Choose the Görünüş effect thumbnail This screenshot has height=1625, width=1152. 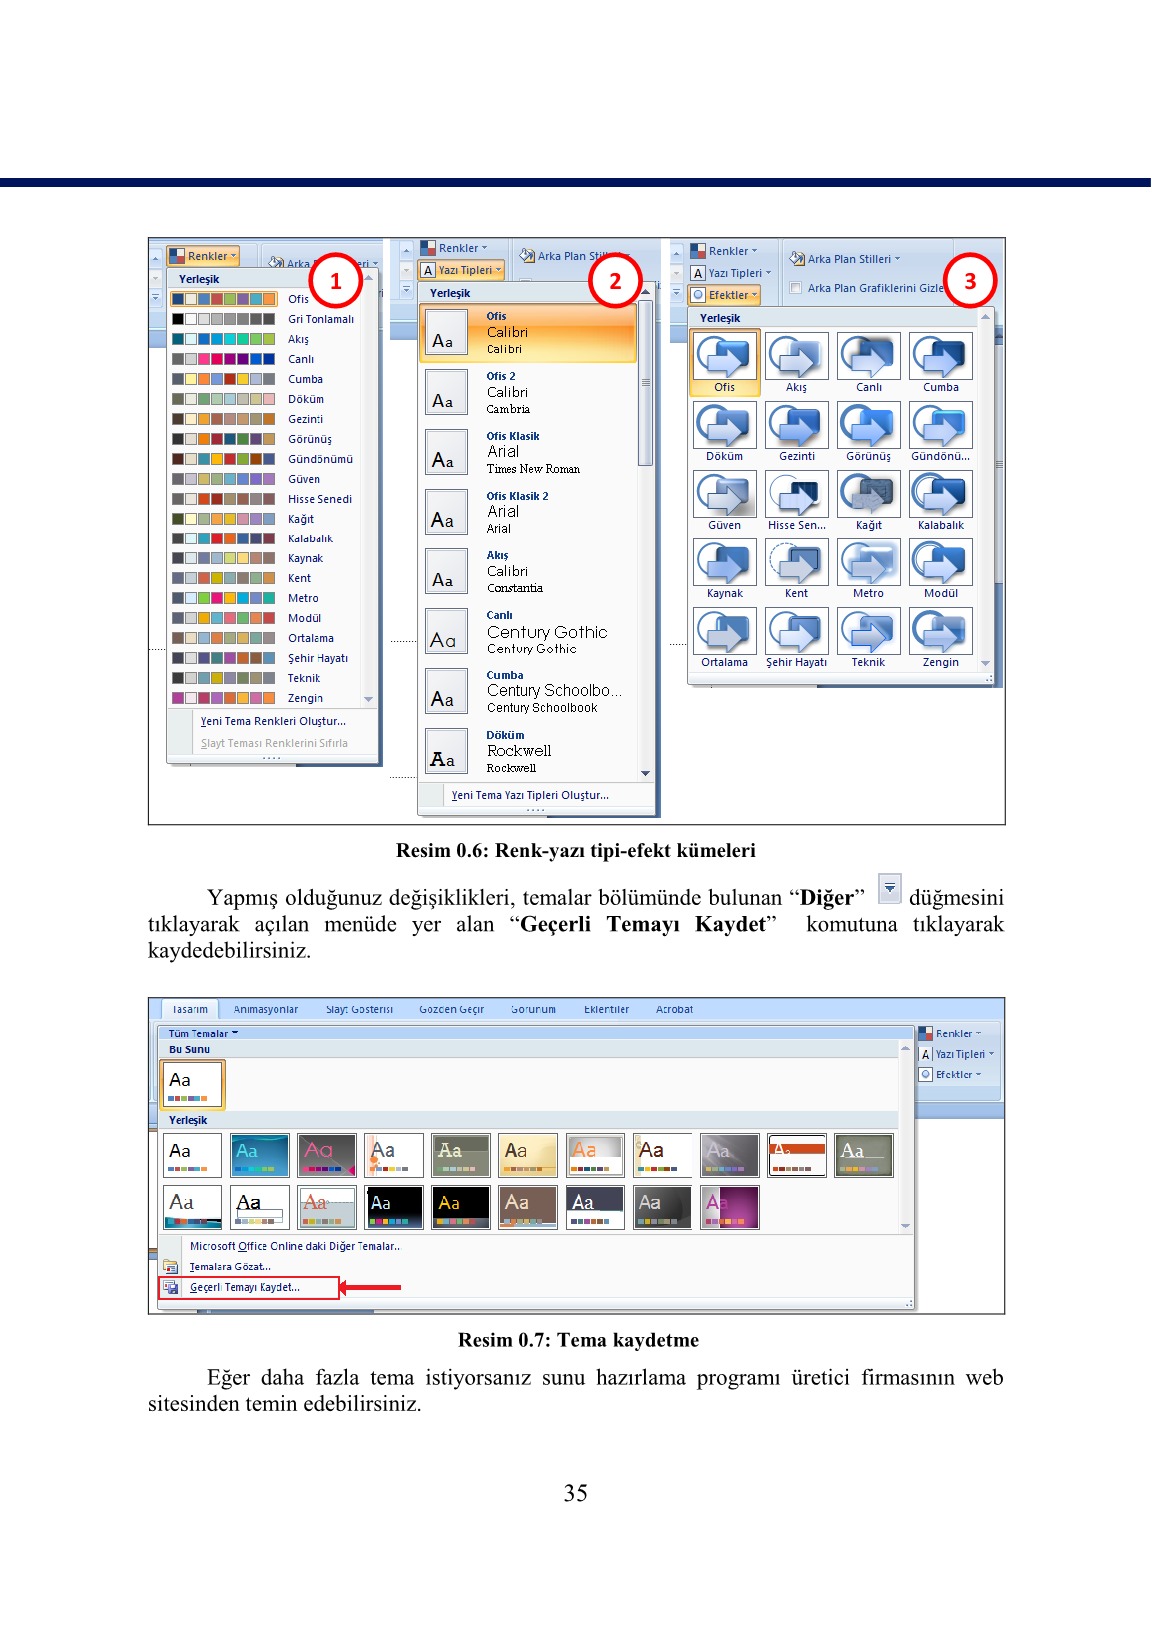869,426
